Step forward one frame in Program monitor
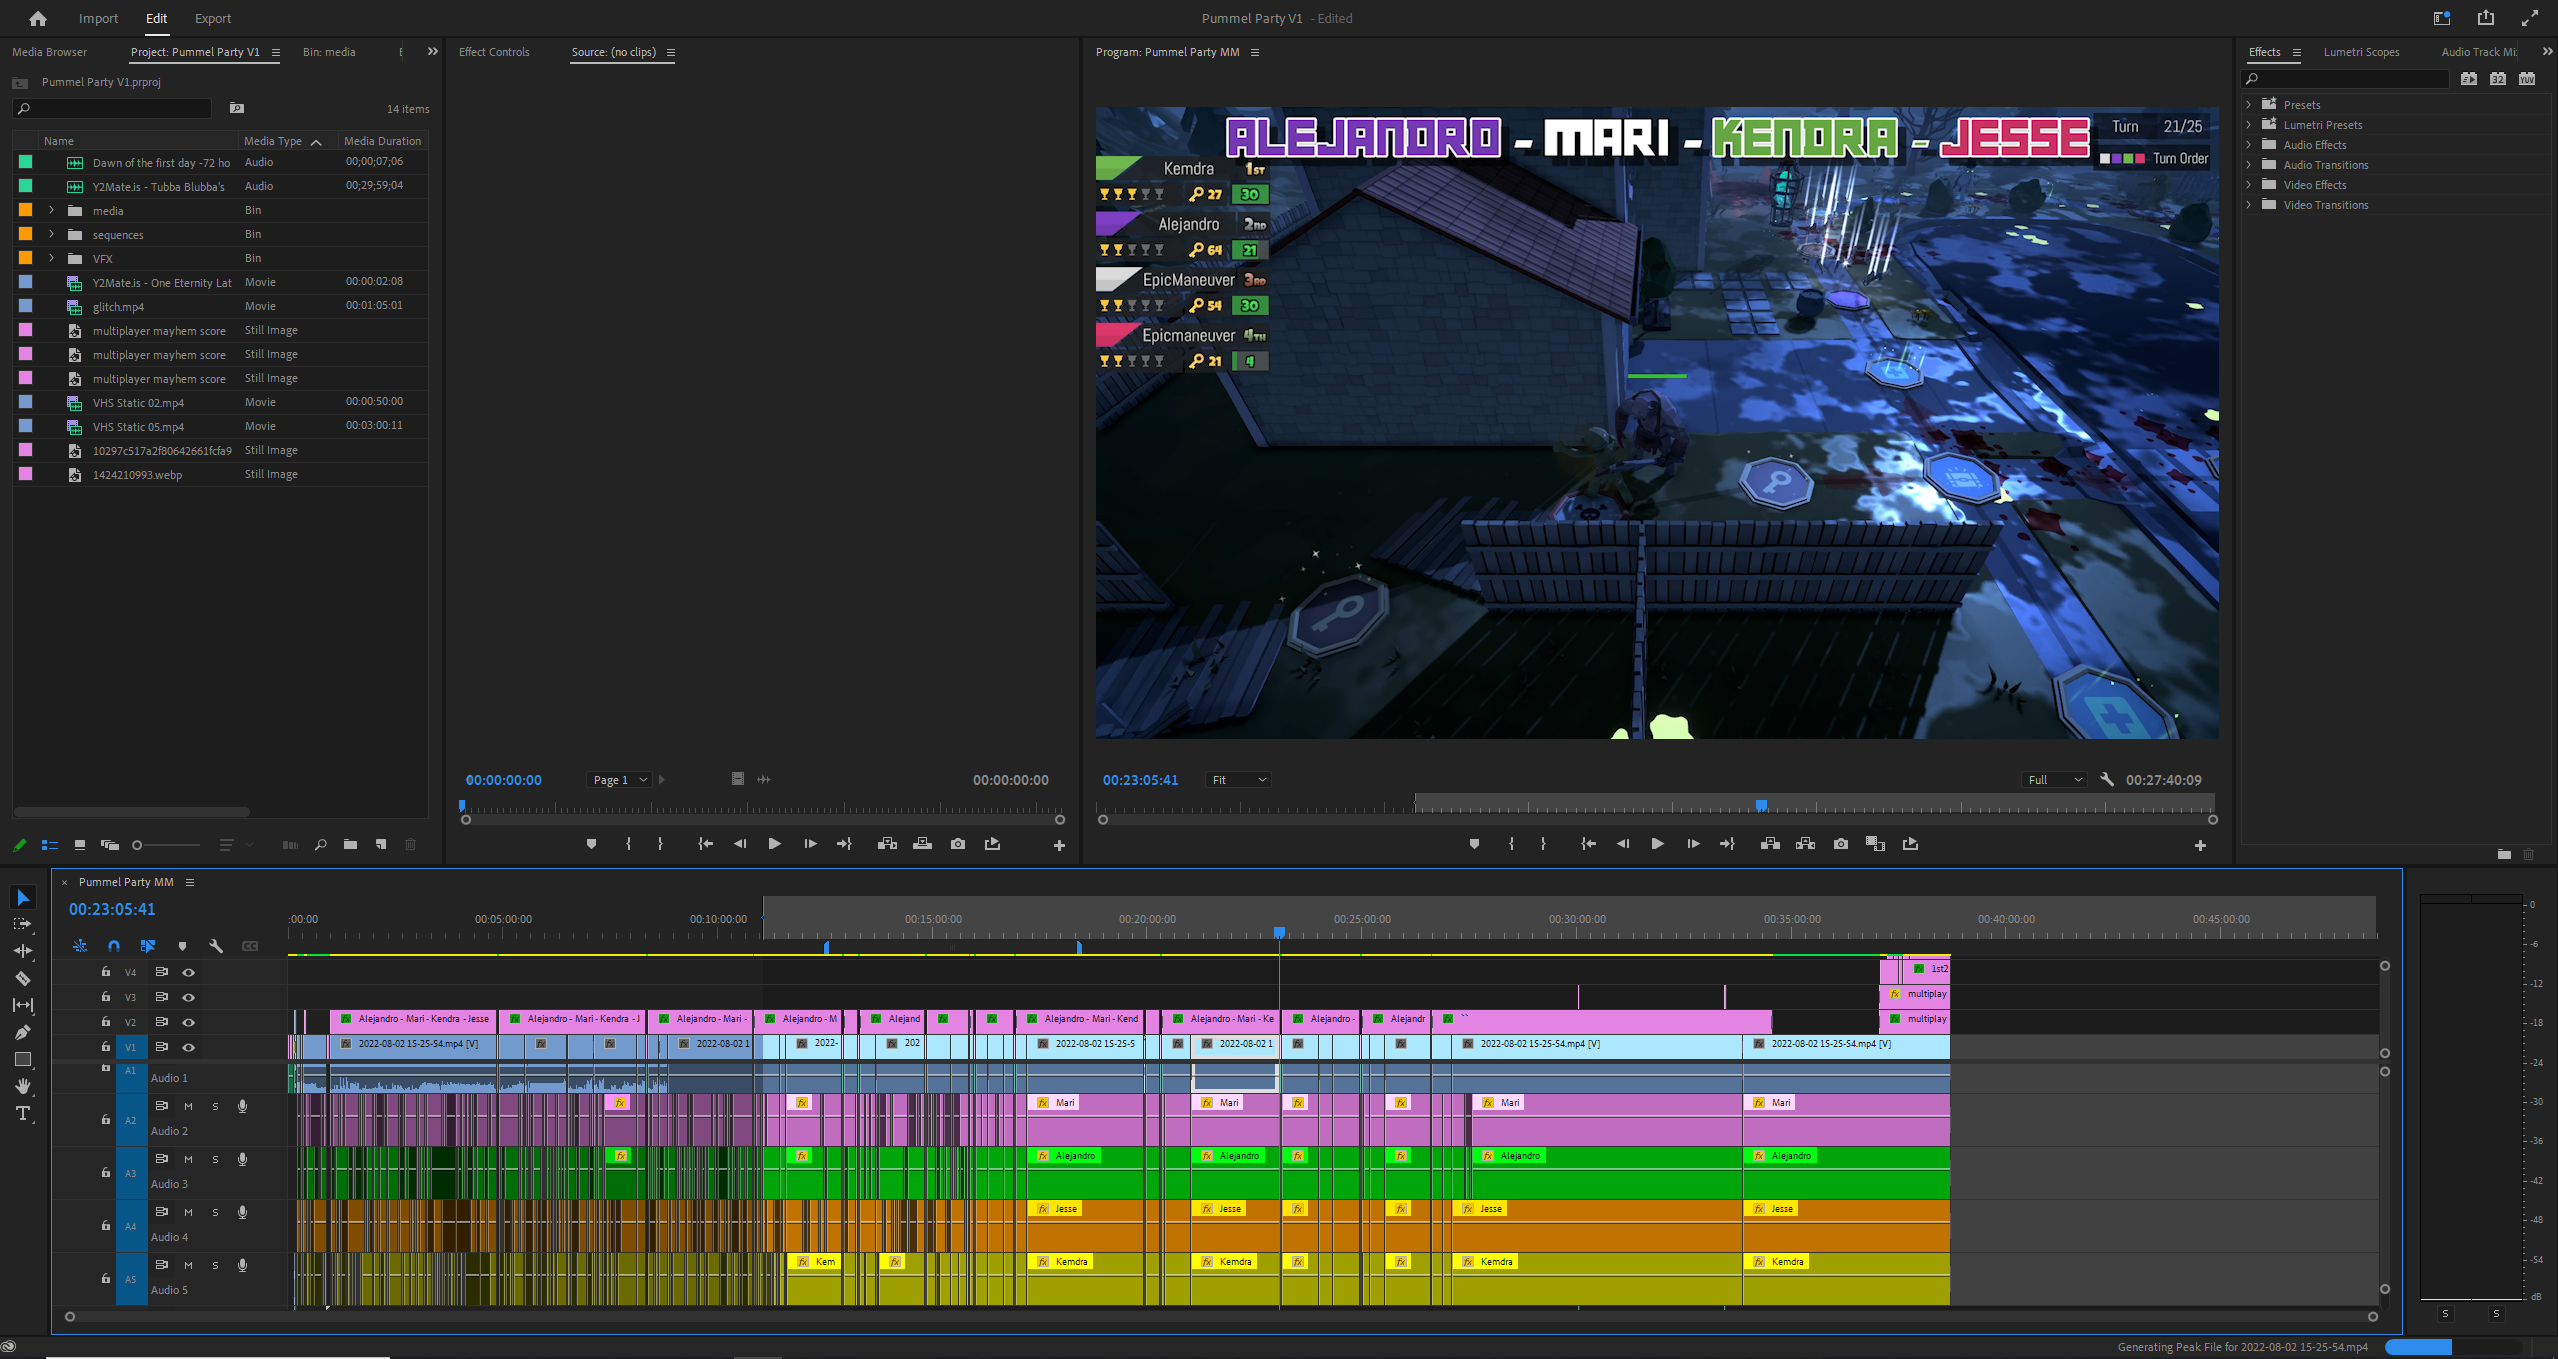 pyautogui.click(x=1692, y=844)
